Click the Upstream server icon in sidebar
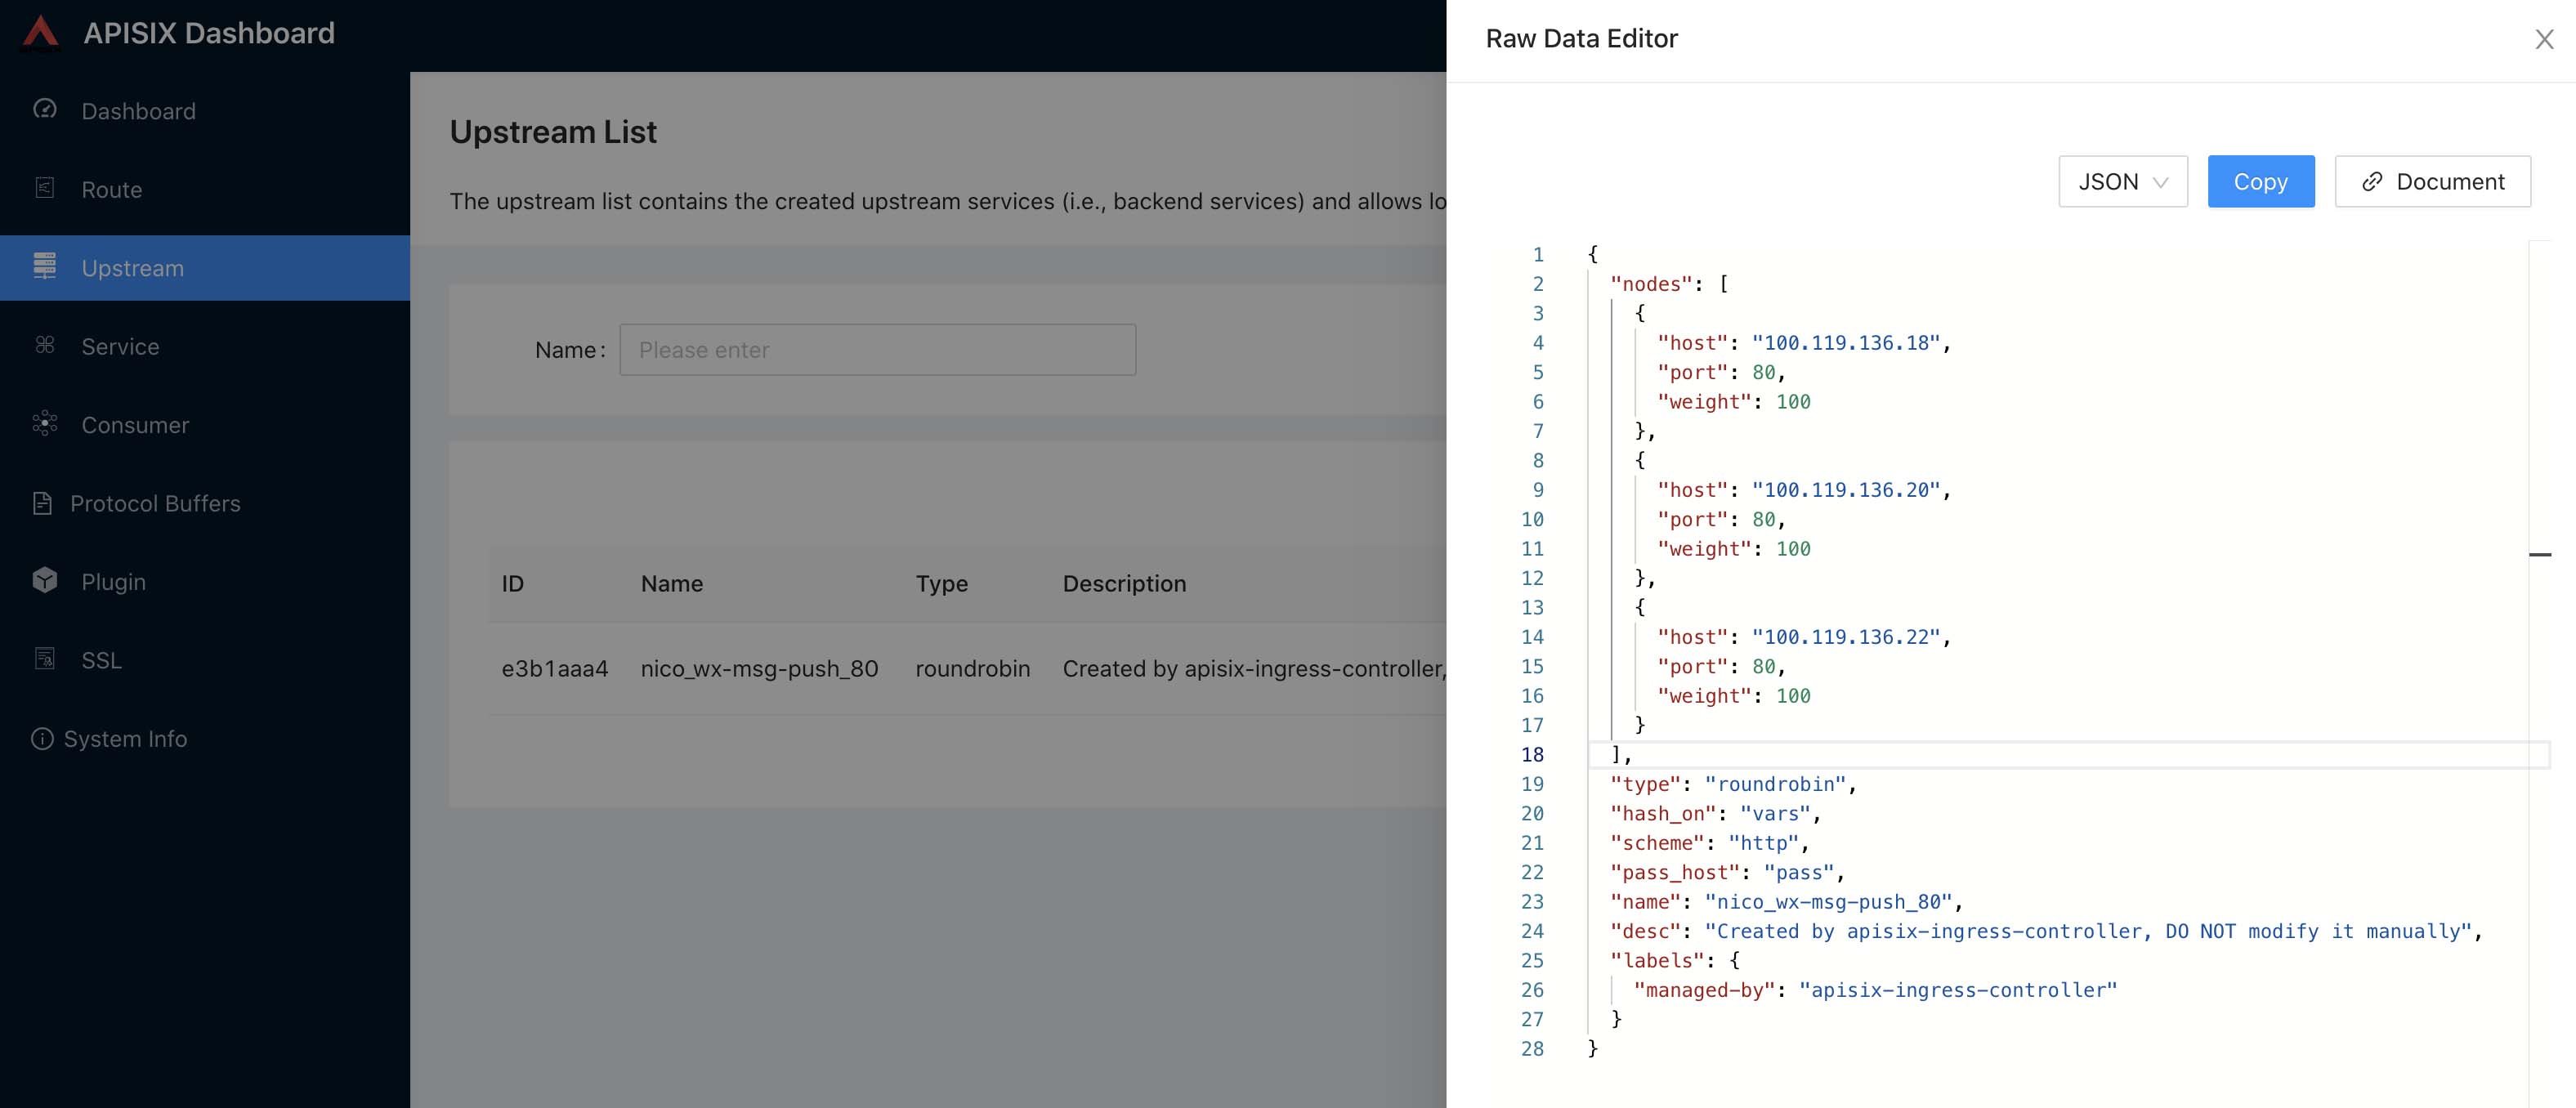2576x1108 pixels. (x=45, y=266)
